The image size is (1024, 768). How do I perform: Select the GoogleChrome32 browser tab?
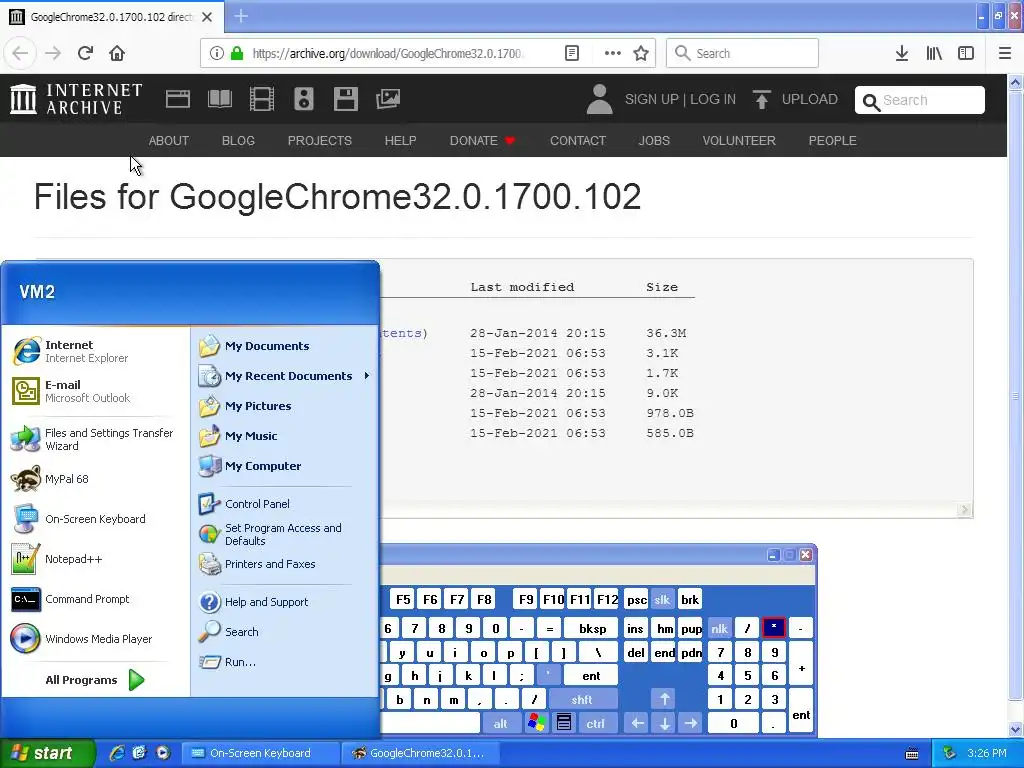112,17
